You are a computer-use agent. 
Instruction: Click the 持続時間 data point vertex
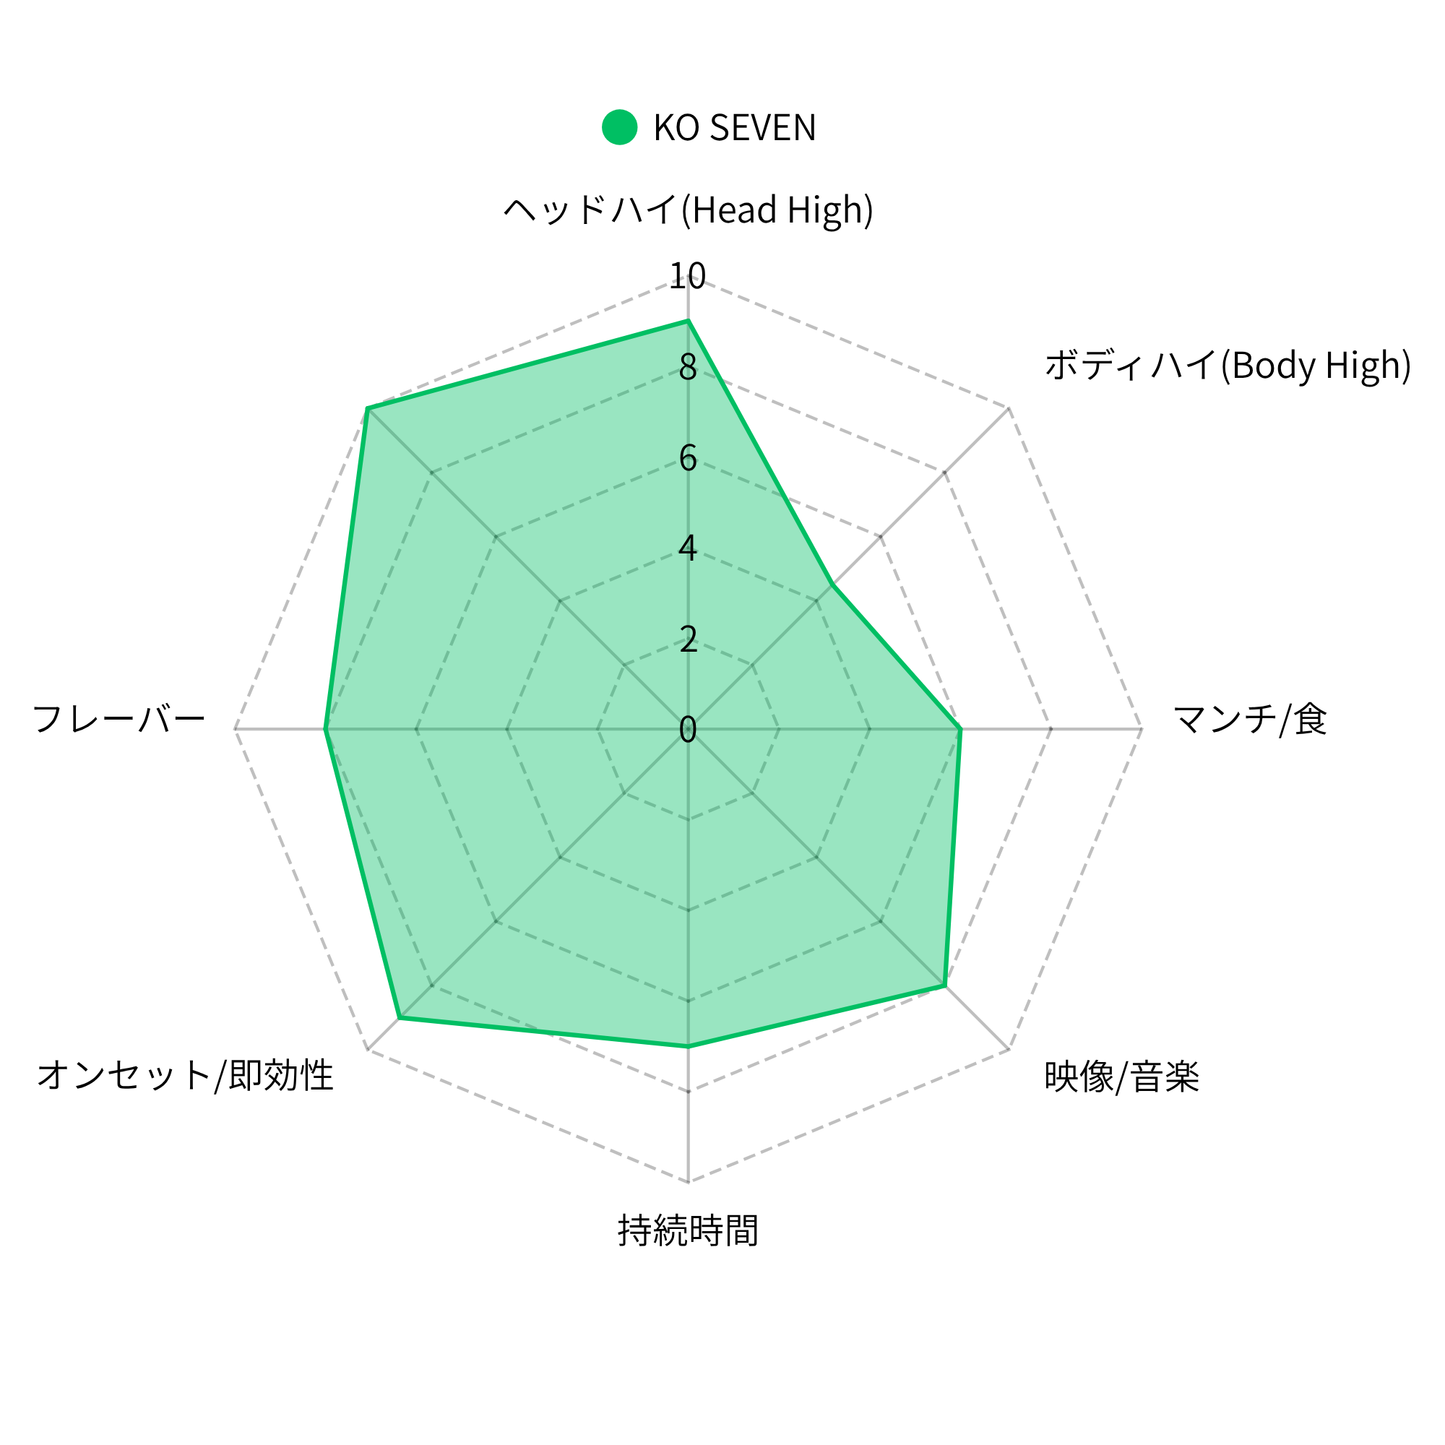[688, 1047]
